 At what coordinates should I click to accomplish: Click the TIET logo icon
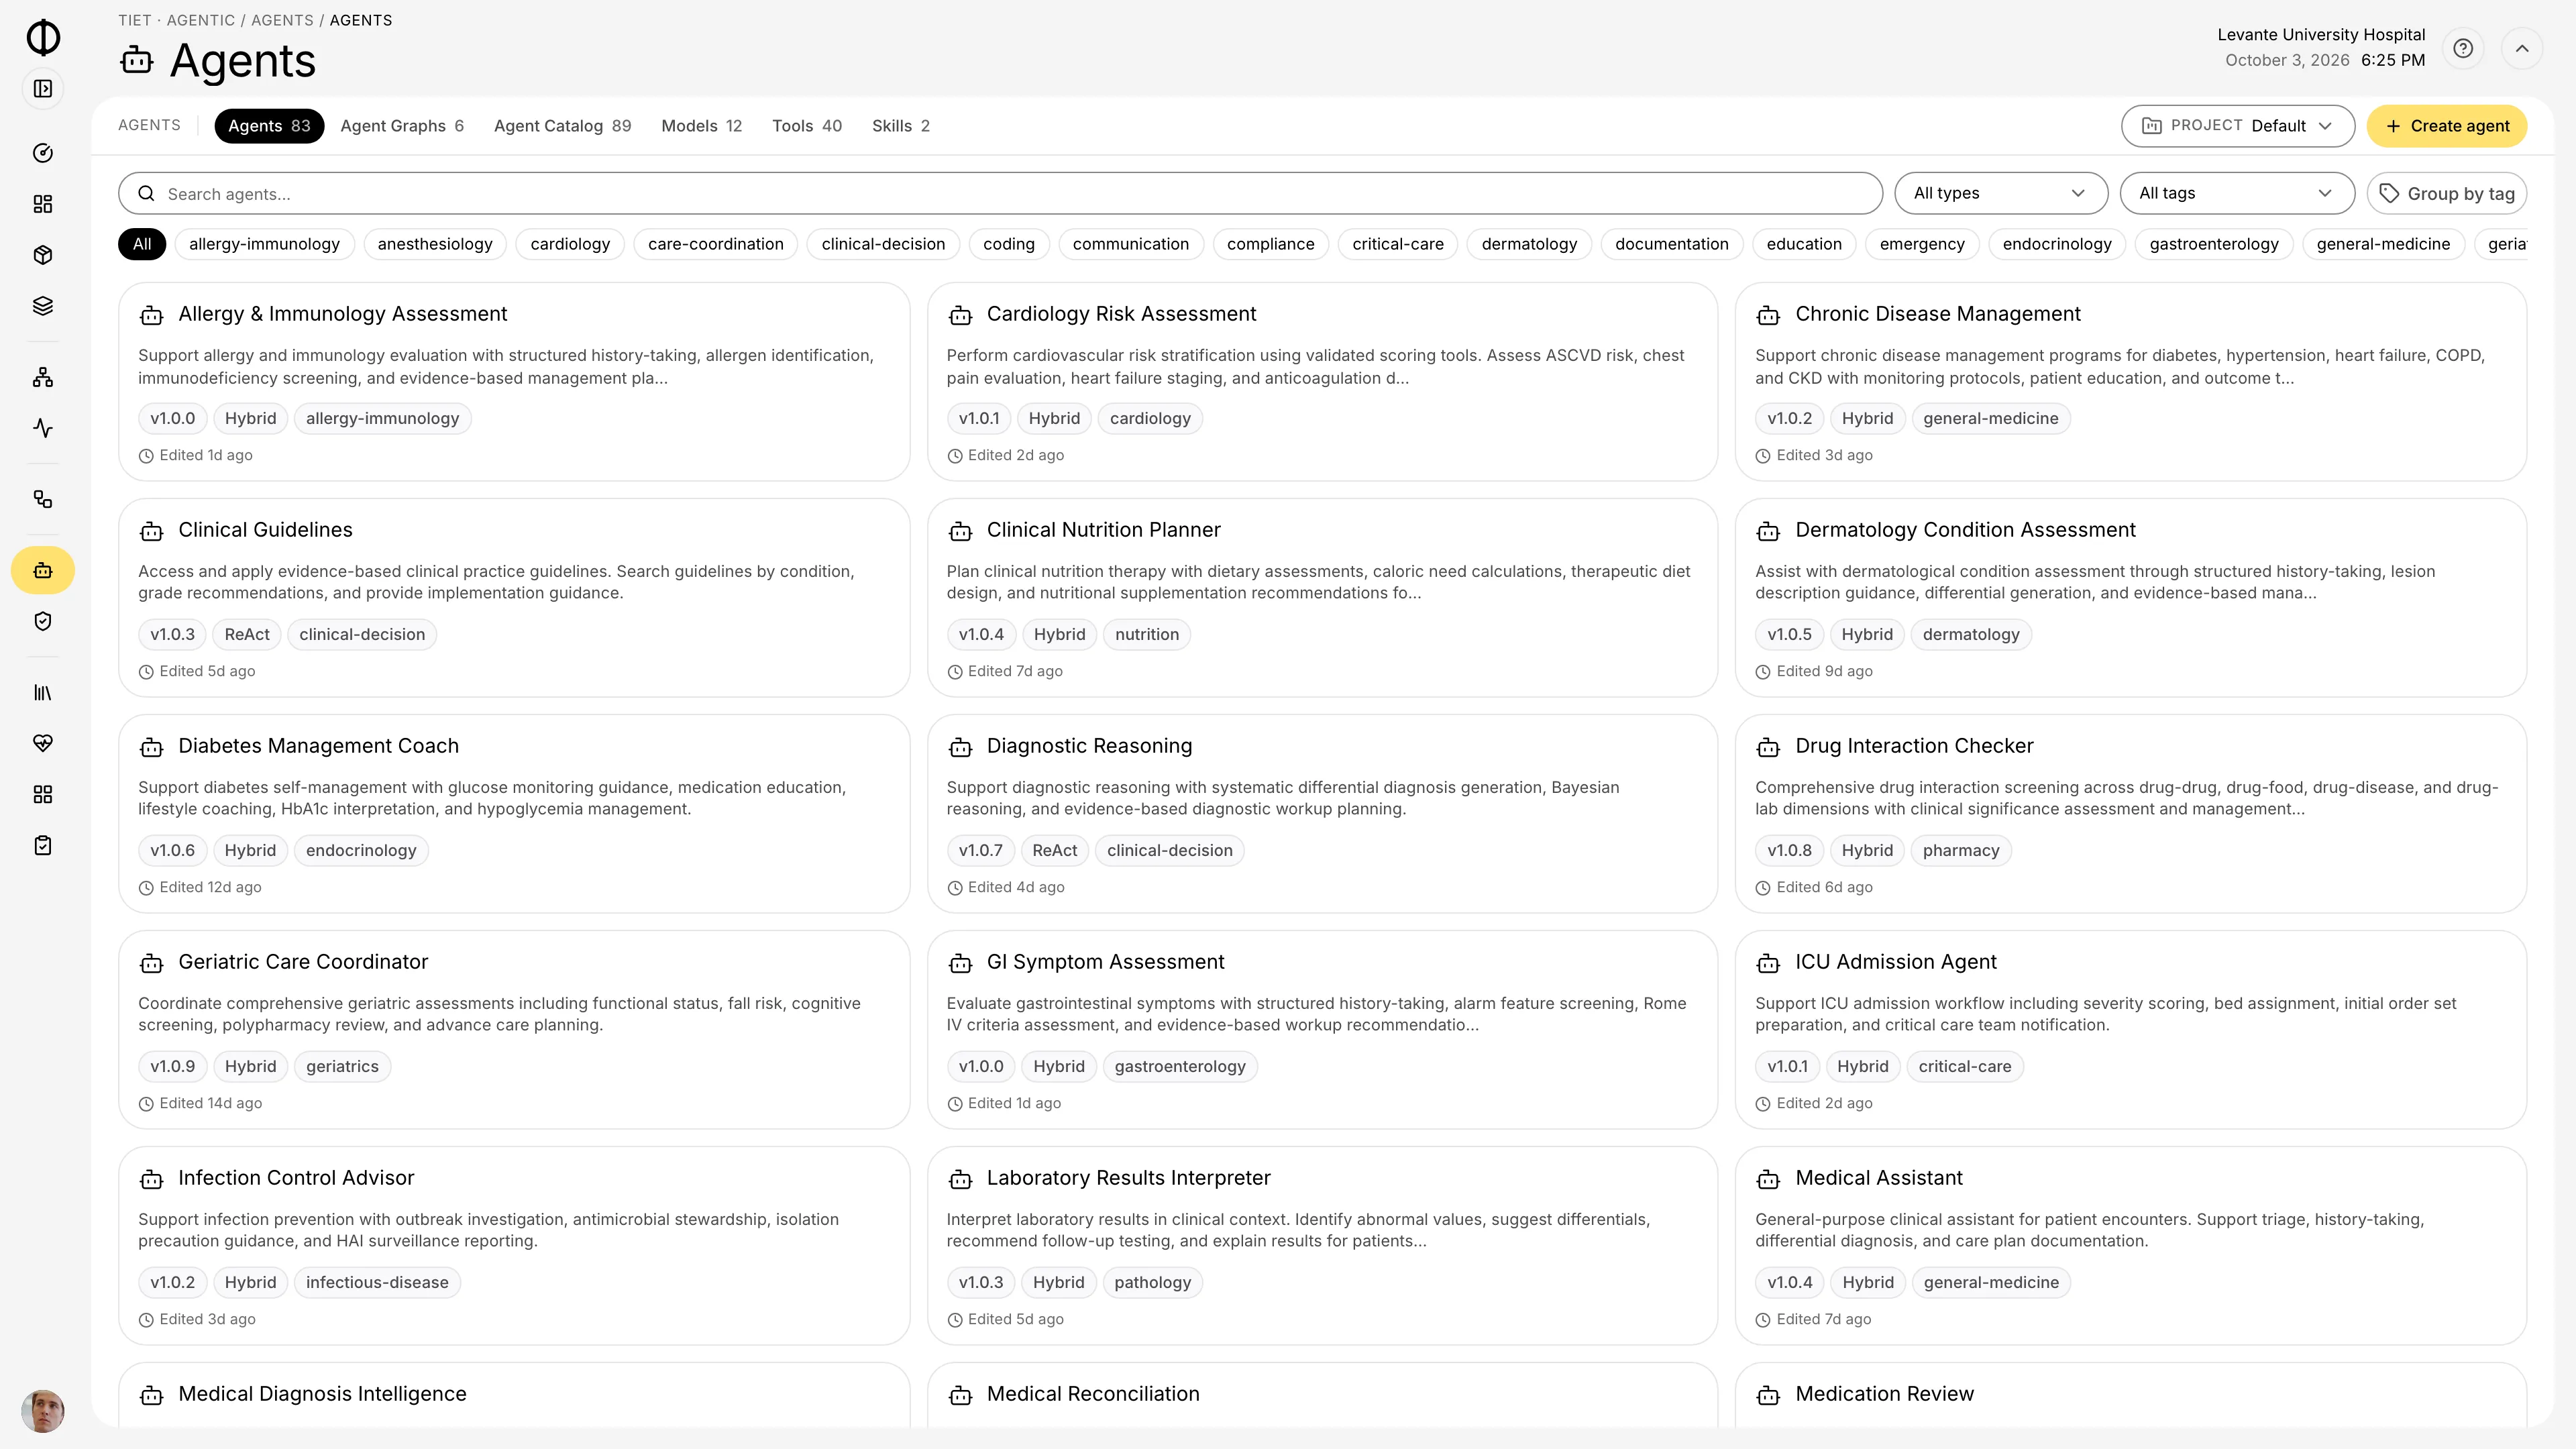point(43,37)
